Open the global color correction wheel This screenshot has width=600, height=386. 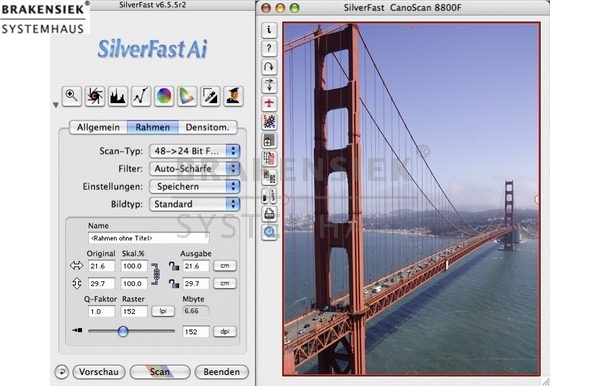tap(164, 96)
